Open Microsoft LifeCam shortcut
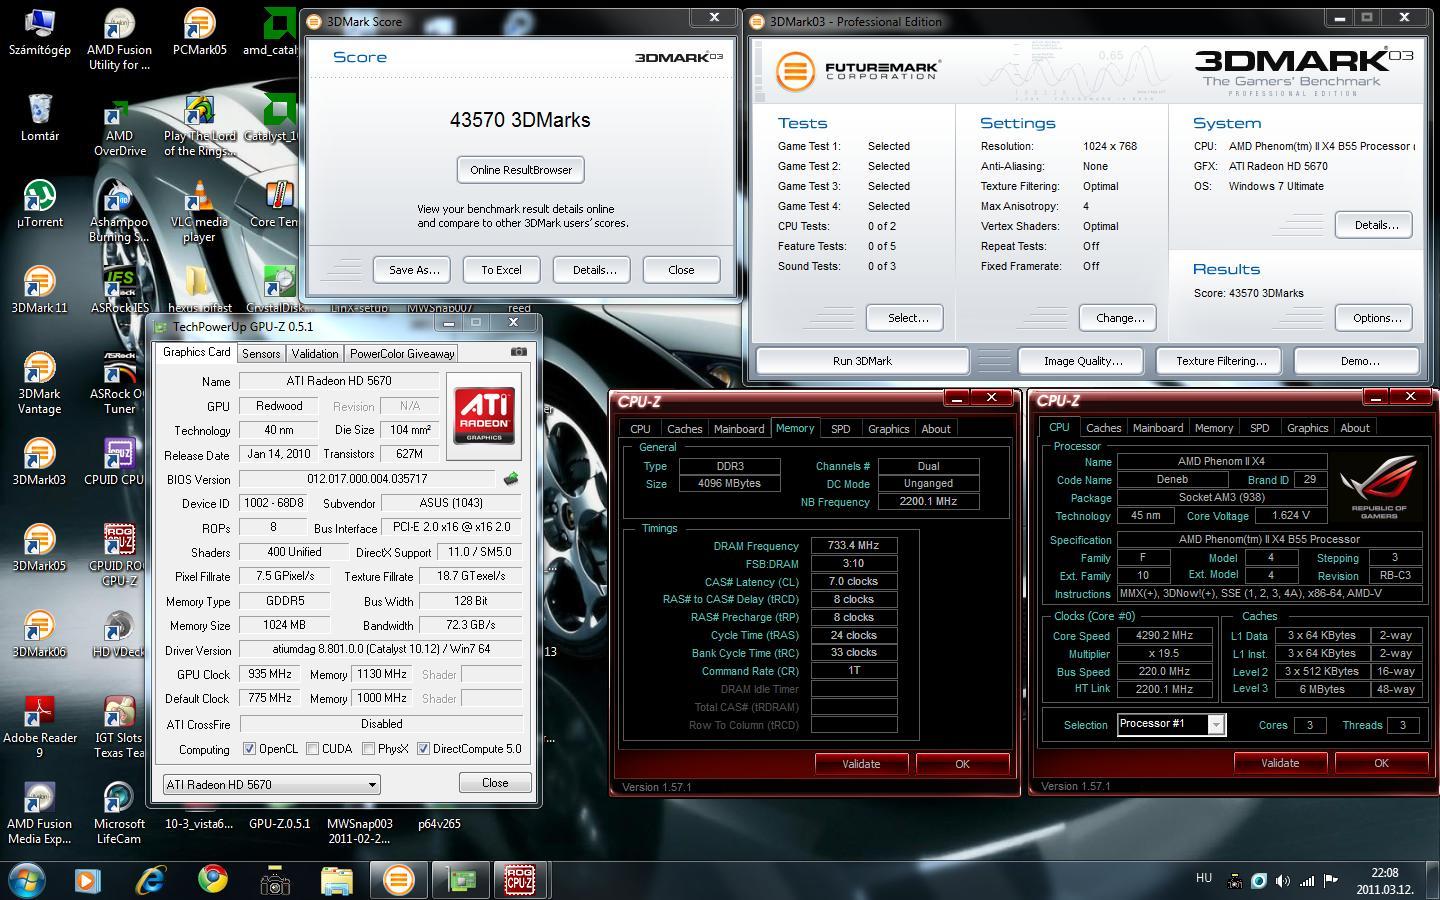1440x900 pixels. click(119, 812)
